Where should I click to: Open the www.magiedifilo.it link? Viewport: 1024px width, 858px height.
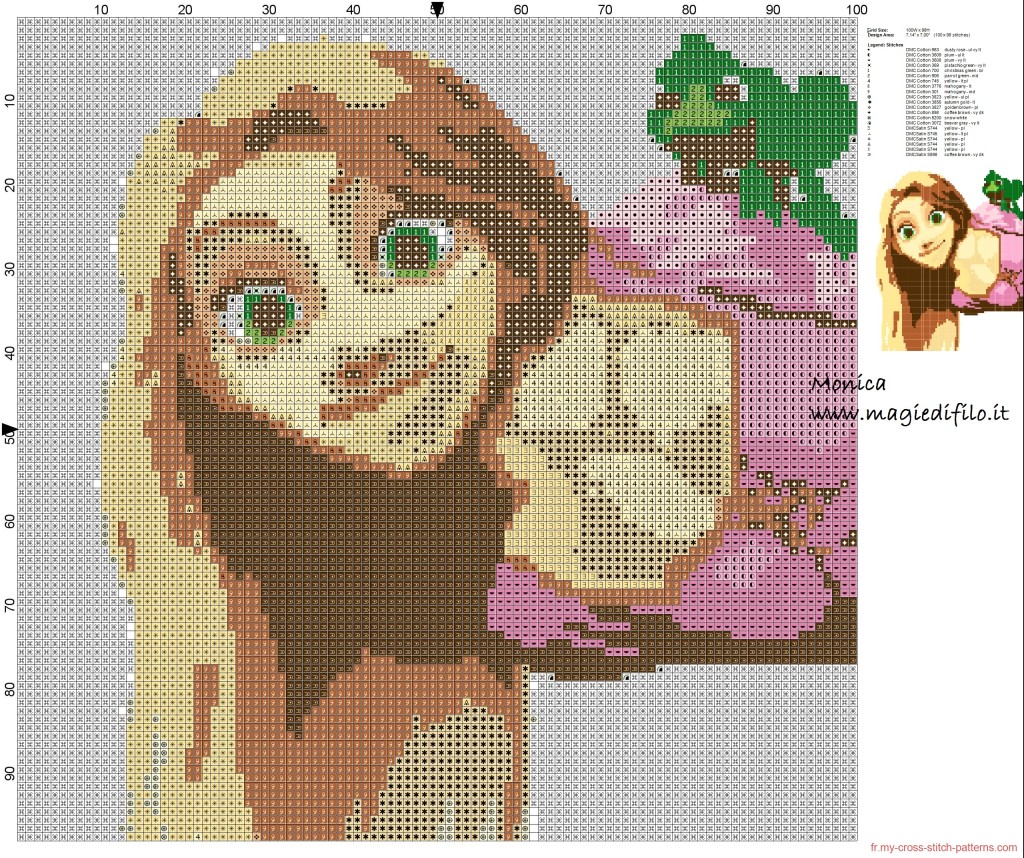pos(908,413)
